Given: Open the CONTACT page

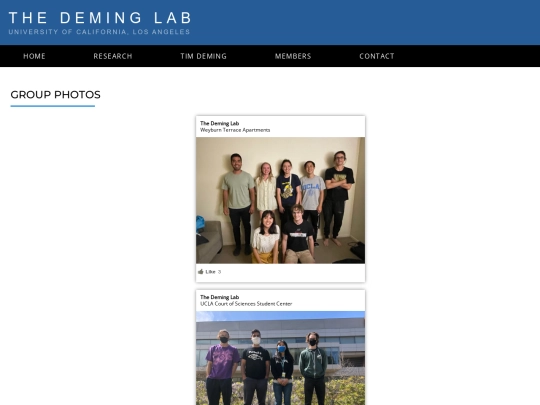Looking at the screenshot, I should [x=377, y=56].
